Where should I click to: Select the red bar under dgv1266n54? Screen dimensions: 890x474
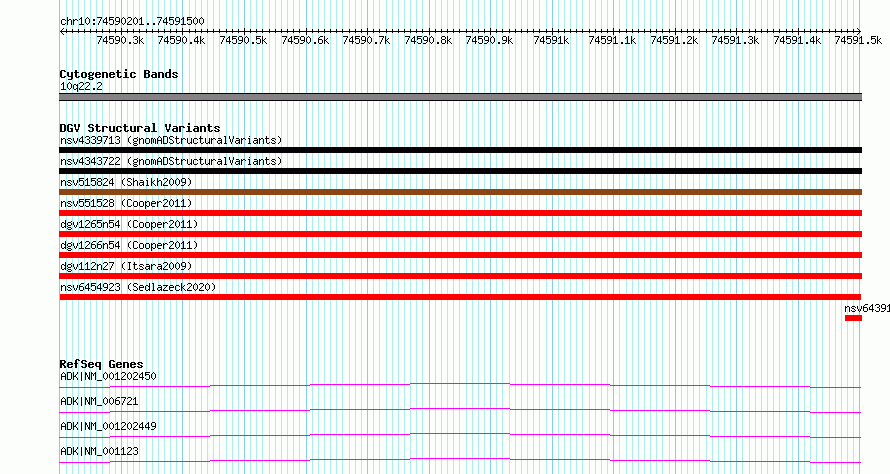click(x=460, y=255)
